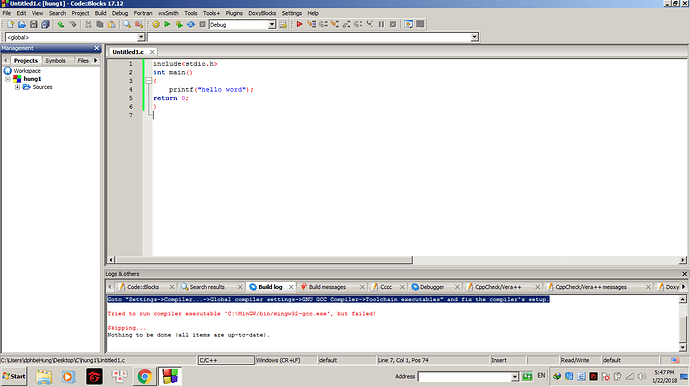Click the Build and run icon
The image size is (690, 387).
(x=179, y=25)
